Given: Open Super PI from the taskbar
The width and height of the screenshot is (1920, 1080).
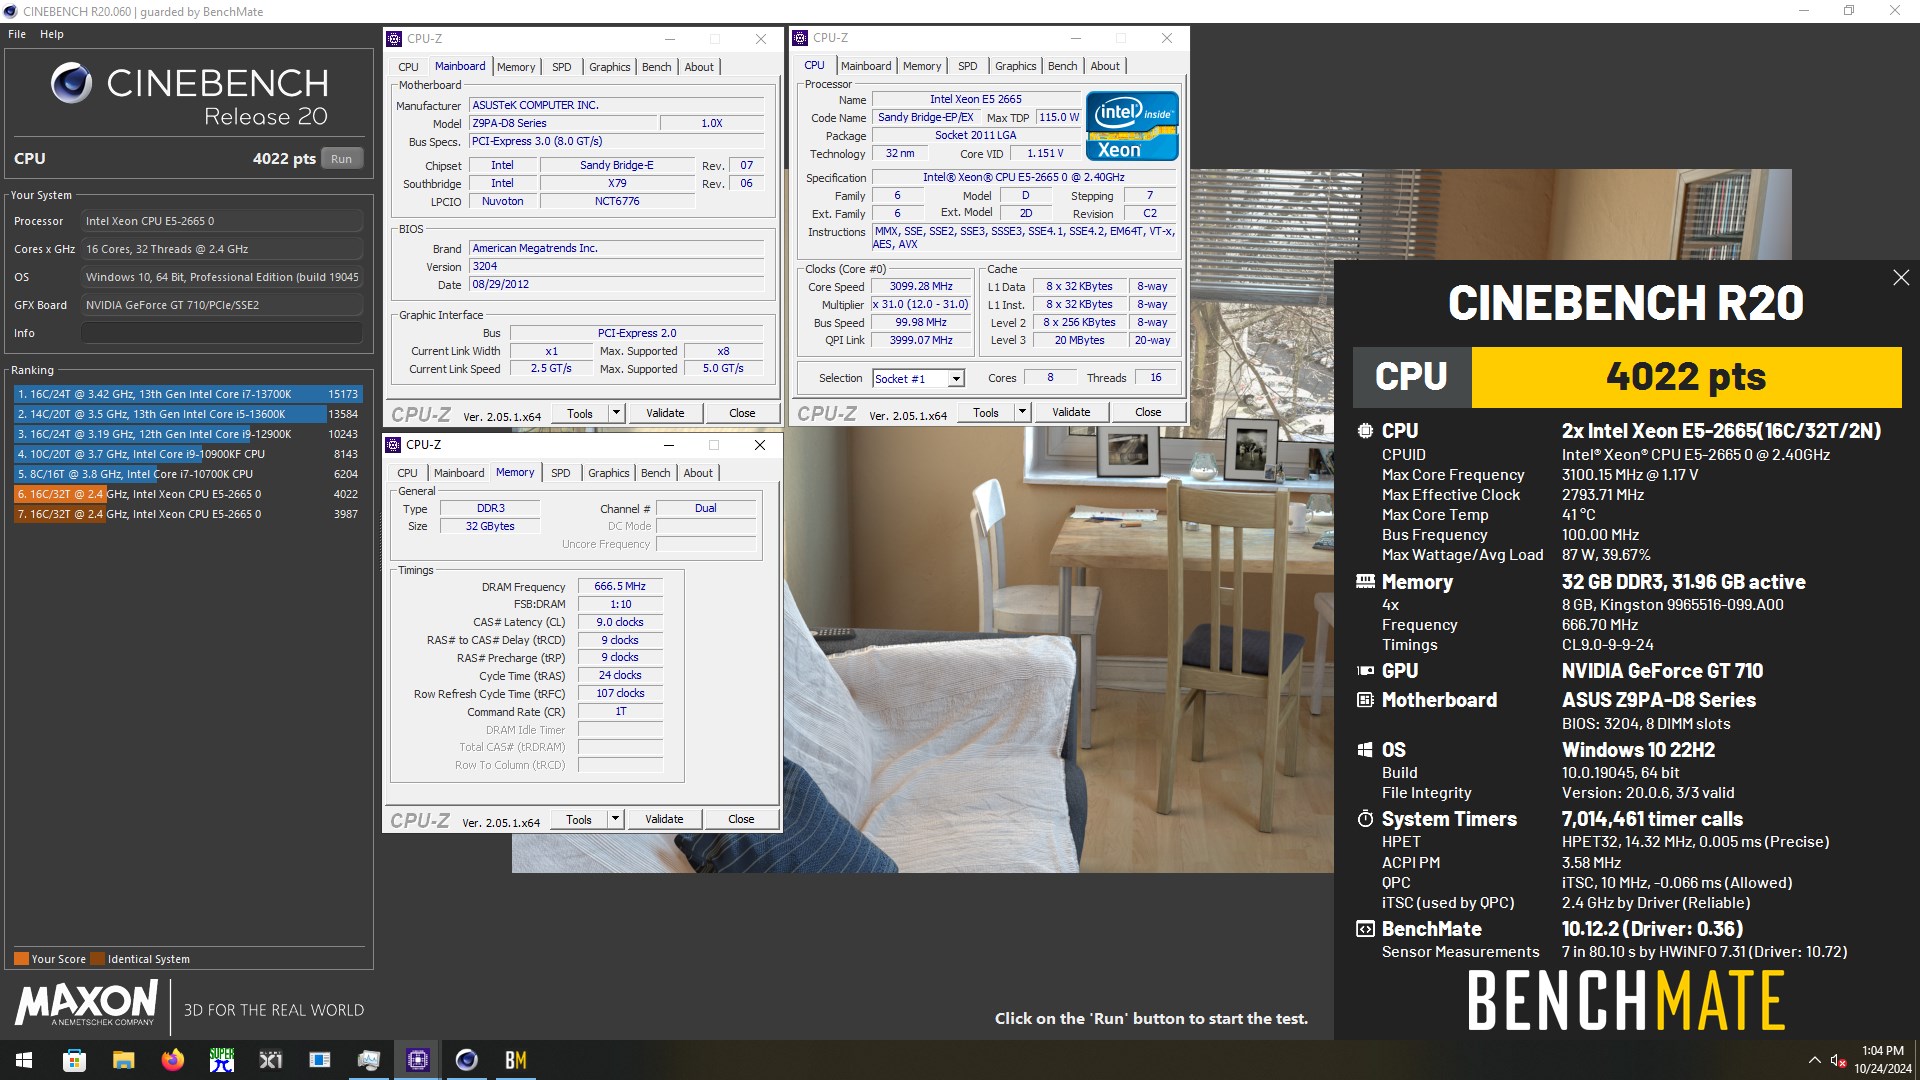Looking at the screenshot, I should pyautogui.click(x=221, y=1060).
